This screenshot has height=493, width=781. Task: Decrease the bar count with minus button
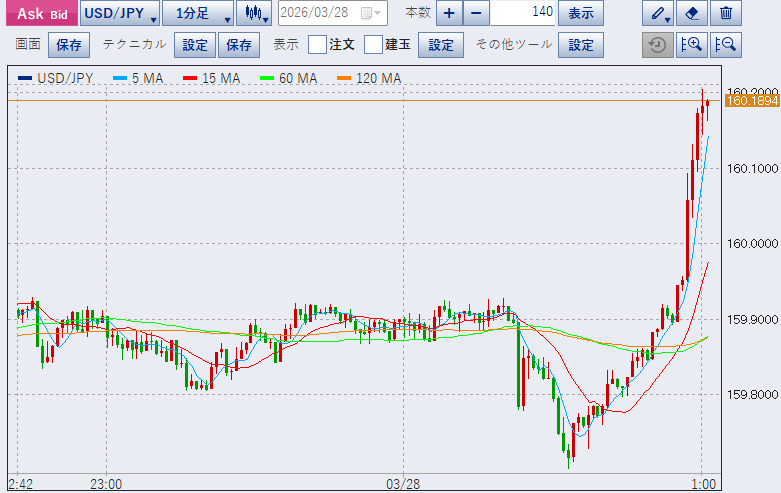(476, 13)
